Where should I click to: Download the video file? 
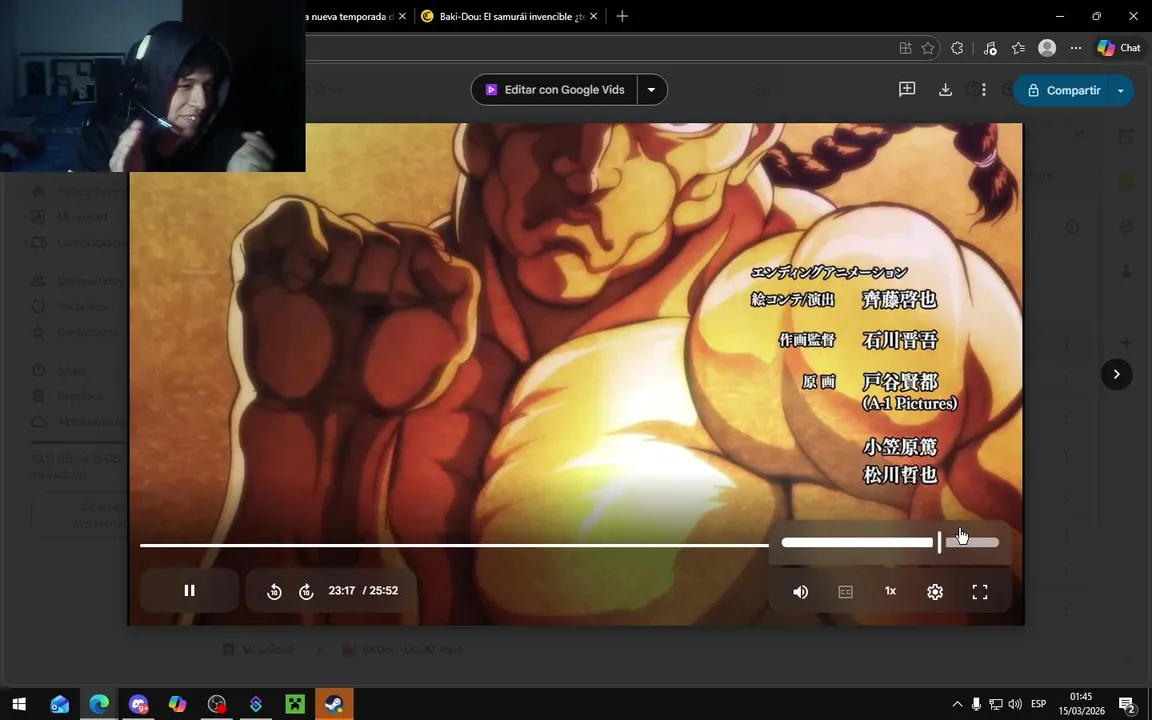coord(946,90)
